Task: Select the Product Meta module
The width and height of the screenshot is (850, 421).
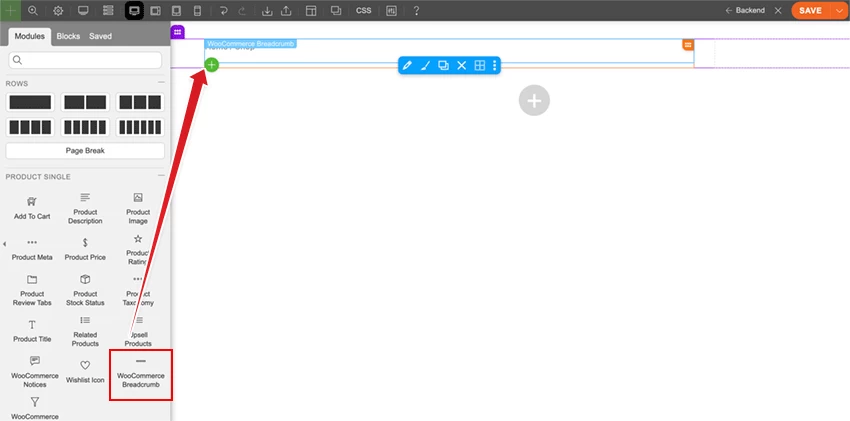Action: click(32, 250)
